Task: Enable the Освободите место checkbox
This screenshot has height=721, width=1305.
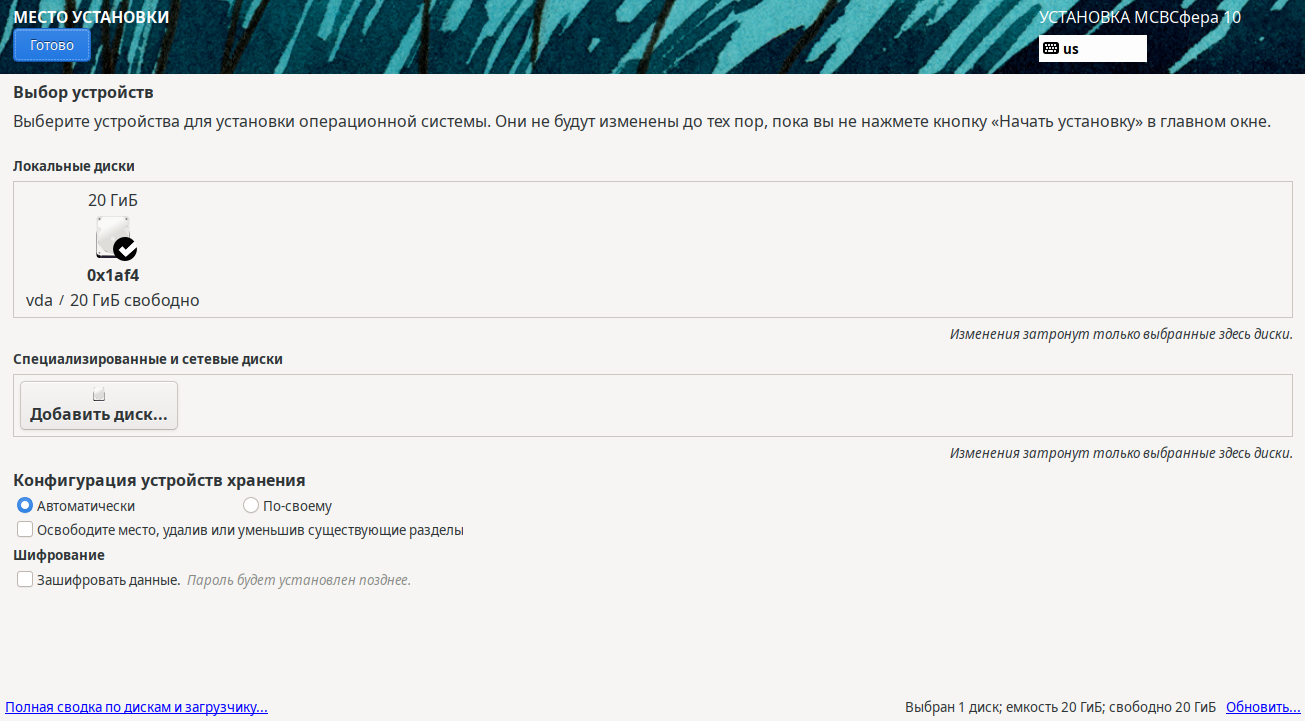Action: point(25,530)
